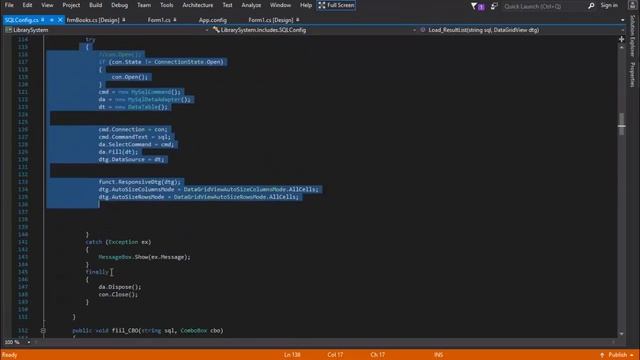Click the feedback icon beside notifications
Image resolution: width=640 pixels, height=360 pixels.
[x=494, y=6]
